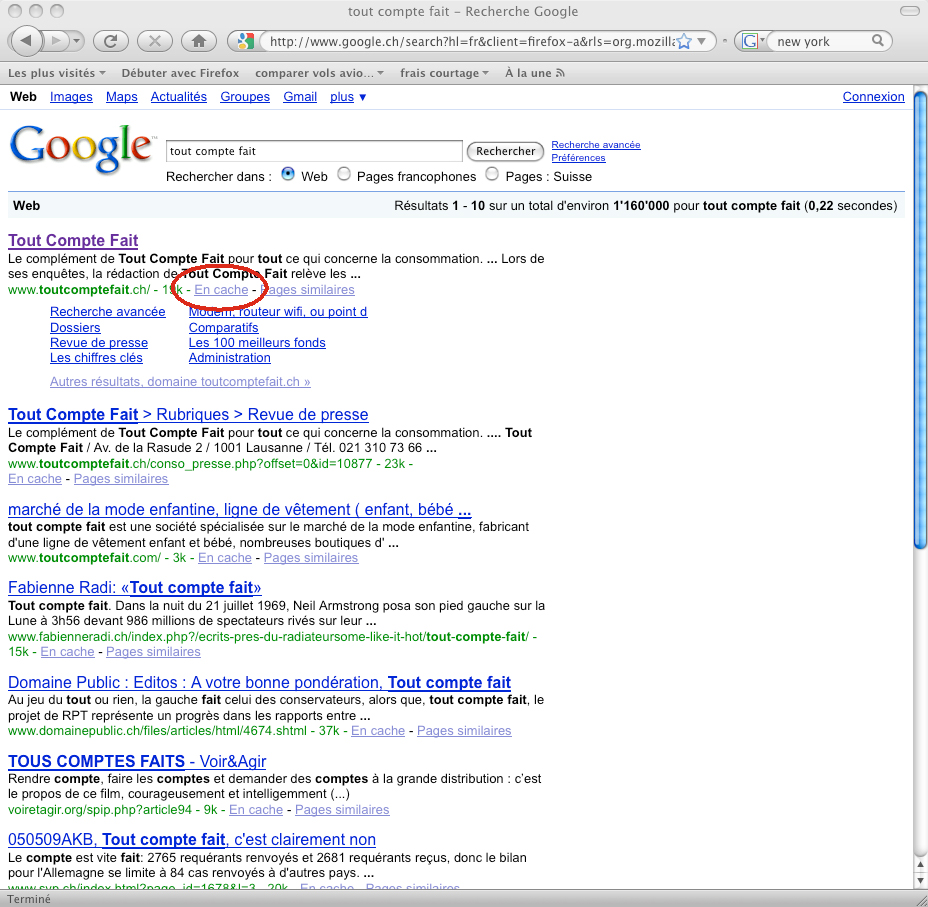Expand the 'plus' more services menu
Screen dimensions: 928x907
tap(348, 96)
